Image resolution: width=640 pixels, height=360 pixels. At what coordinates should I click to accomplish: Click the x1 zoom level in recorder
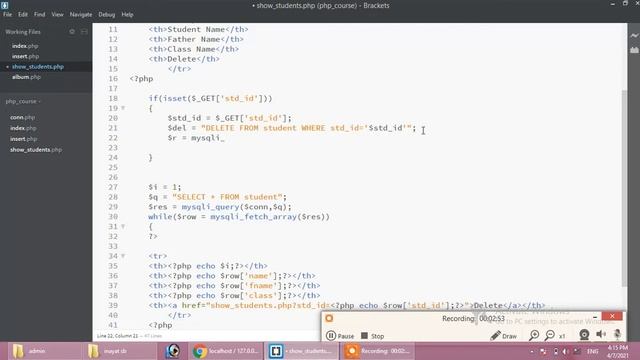pyautogui.click(x=562, y=336)
